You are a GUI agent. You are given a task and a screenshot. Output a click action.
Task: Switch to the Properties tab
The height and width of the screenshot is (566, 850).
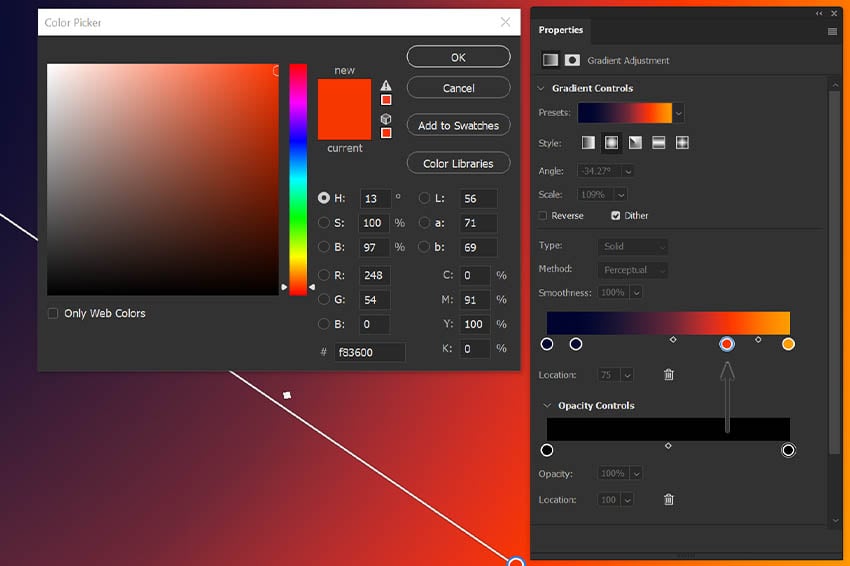pos(561,30)
